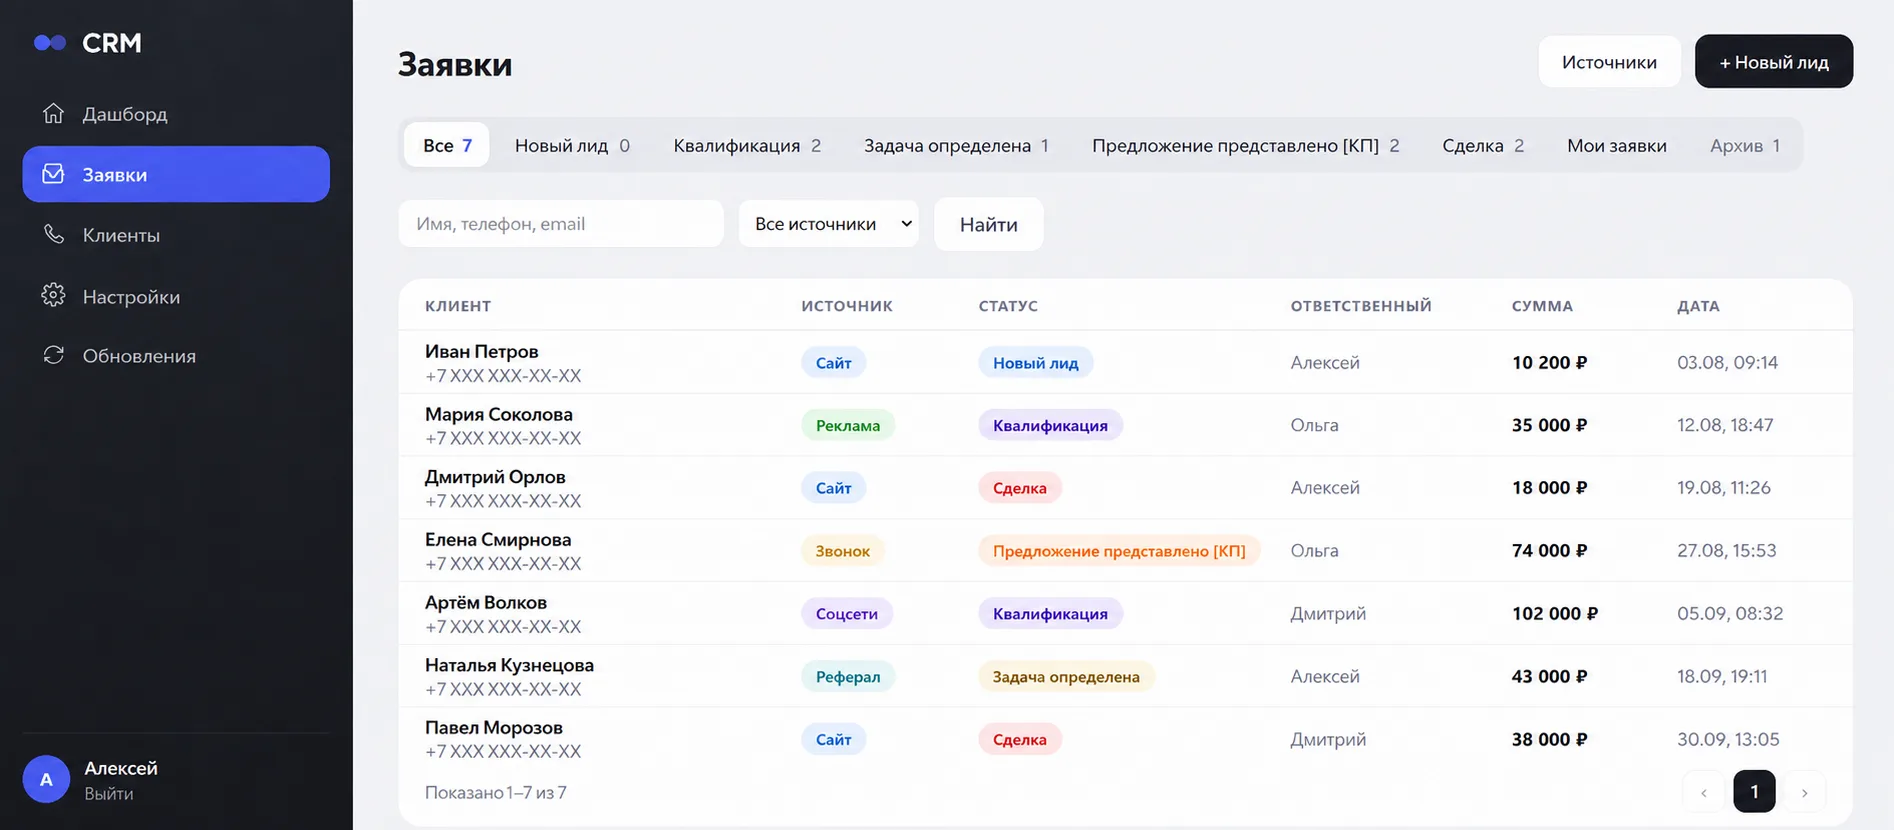Click the Реклама source badge

[x=848, y=425]
